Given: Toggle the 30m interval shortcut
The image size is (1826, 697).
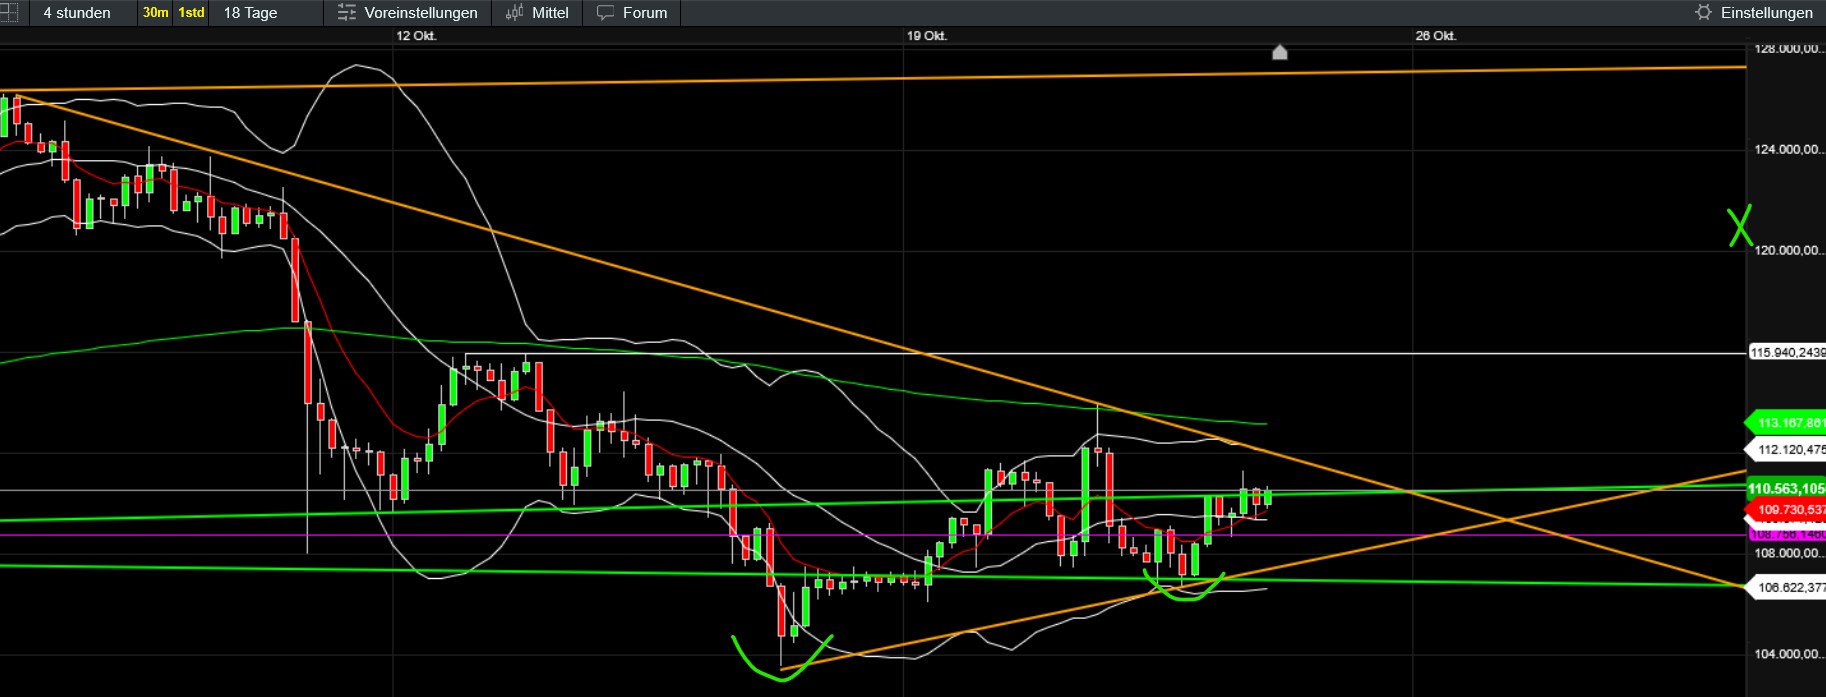Looking at the screenshot, I should (x=155, y=13).
